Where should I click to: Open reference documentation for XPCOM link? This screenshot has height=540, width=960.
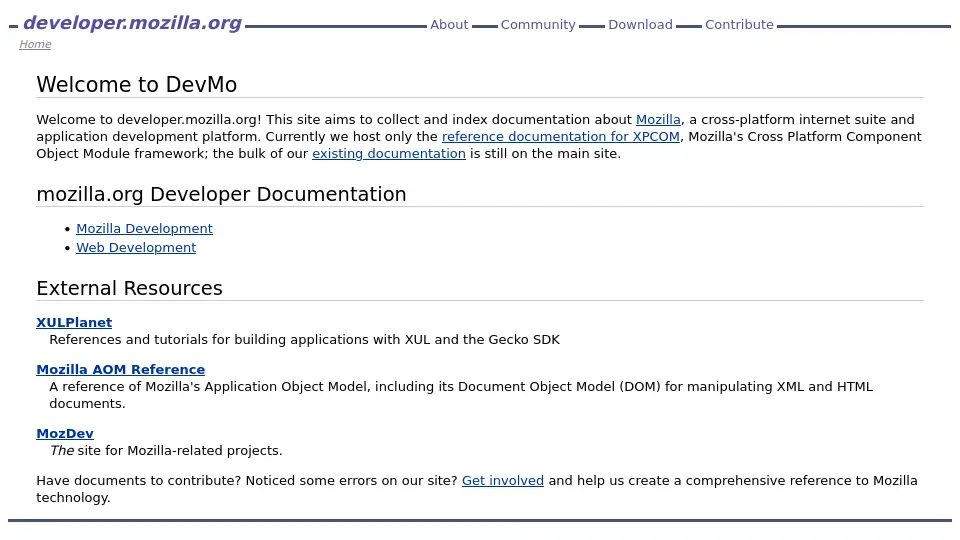[x=560, y=137]
